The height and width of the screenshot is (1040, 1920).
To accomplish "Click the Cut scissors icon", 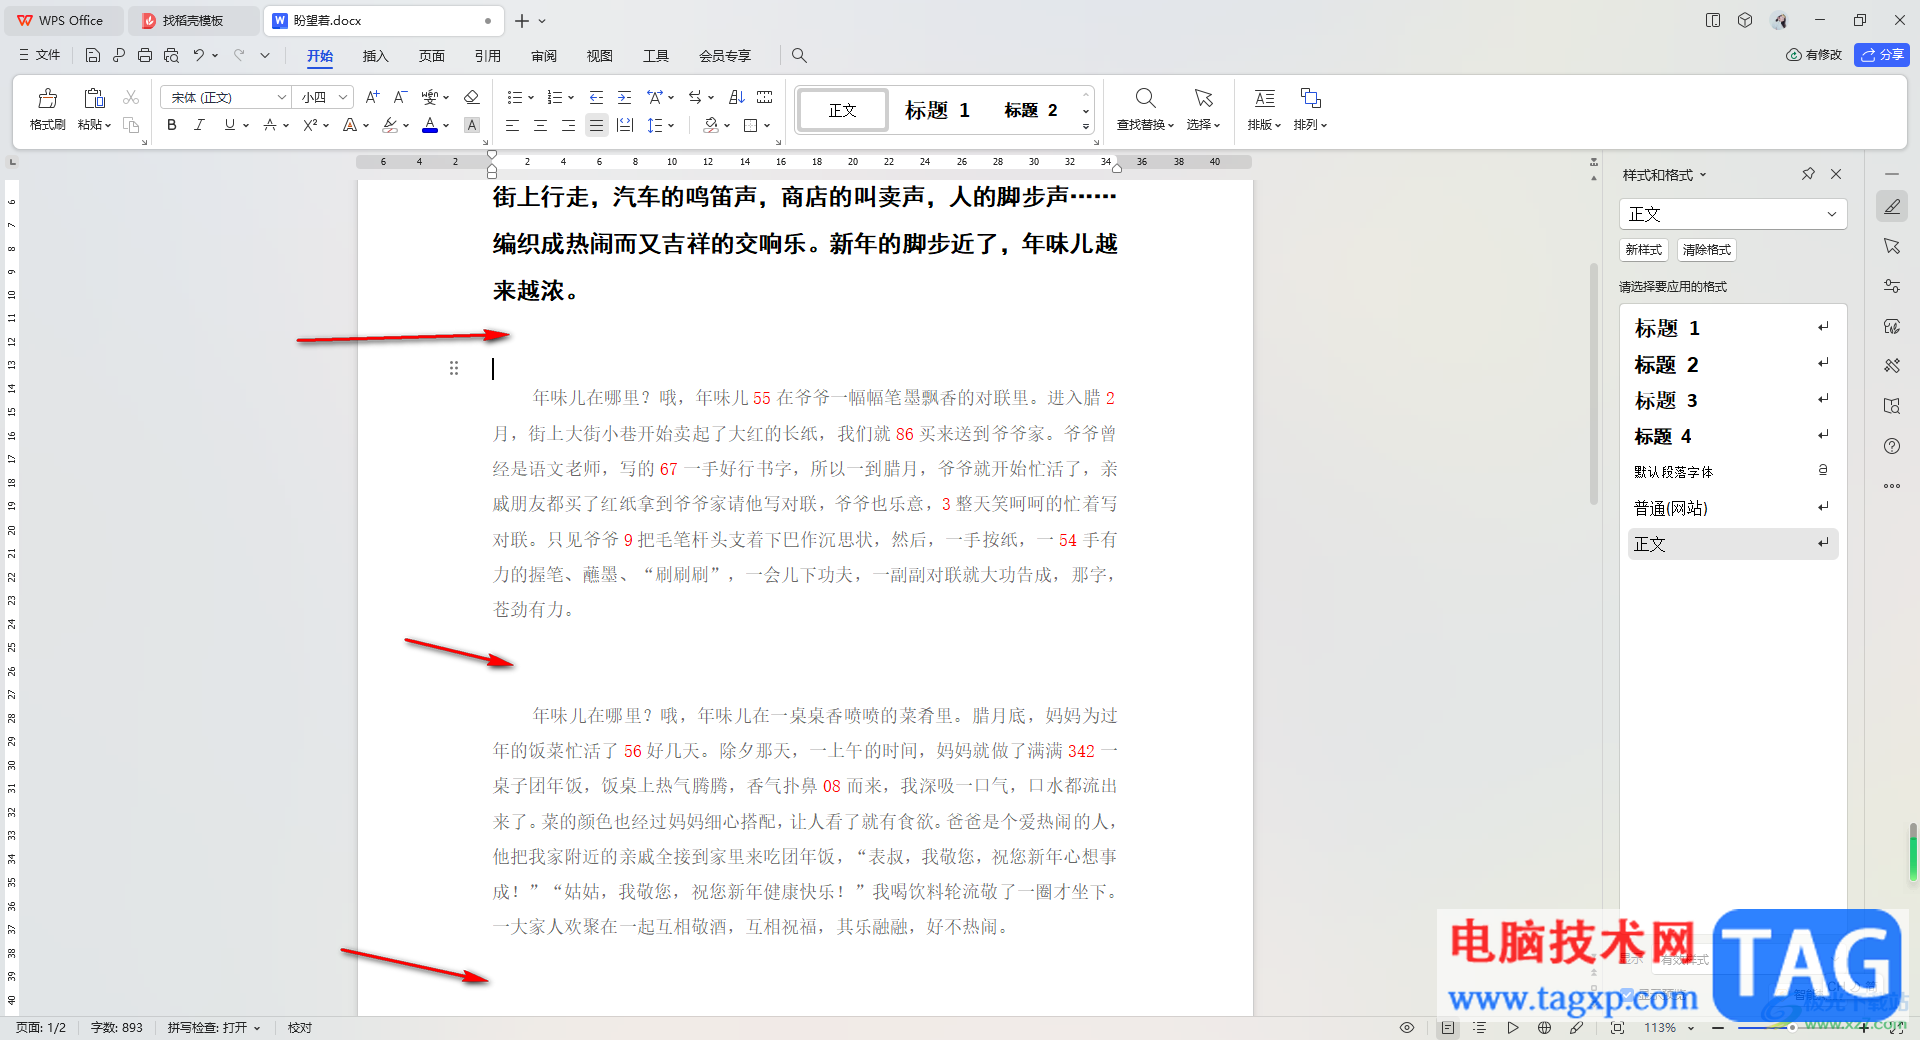I will (131, 97).
